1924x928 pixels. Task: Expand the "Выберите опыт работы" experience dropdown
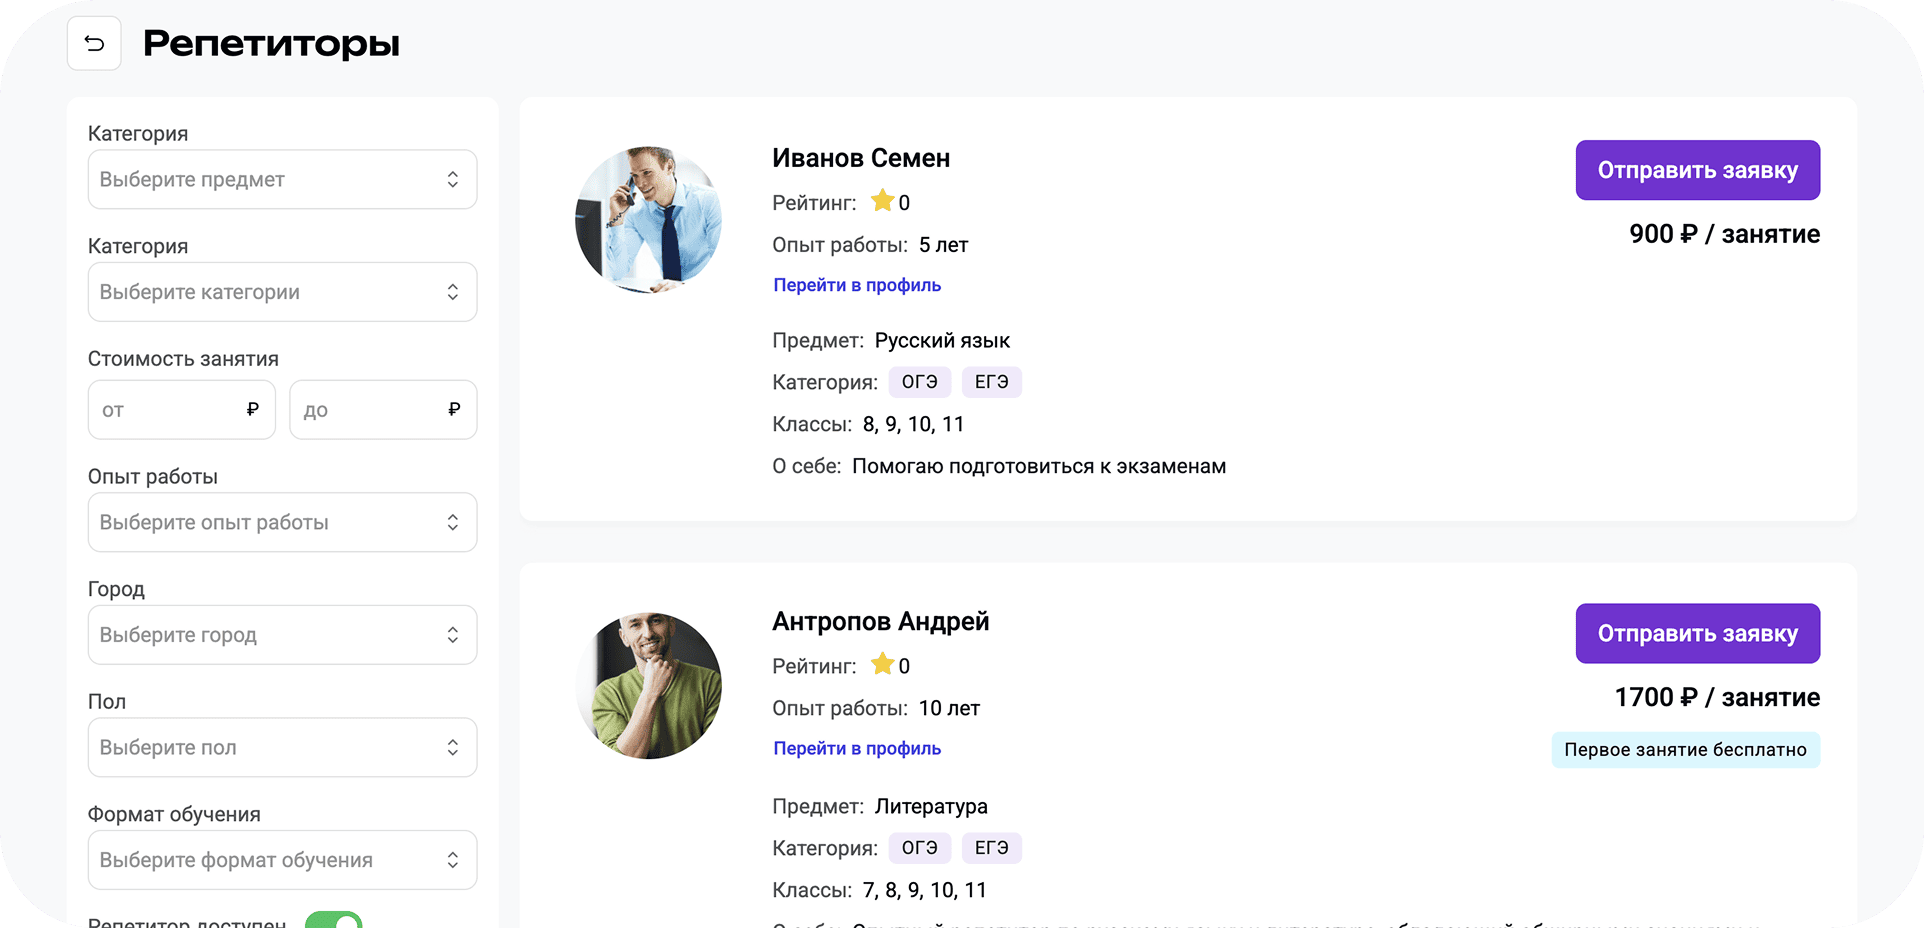coord(282,521)
